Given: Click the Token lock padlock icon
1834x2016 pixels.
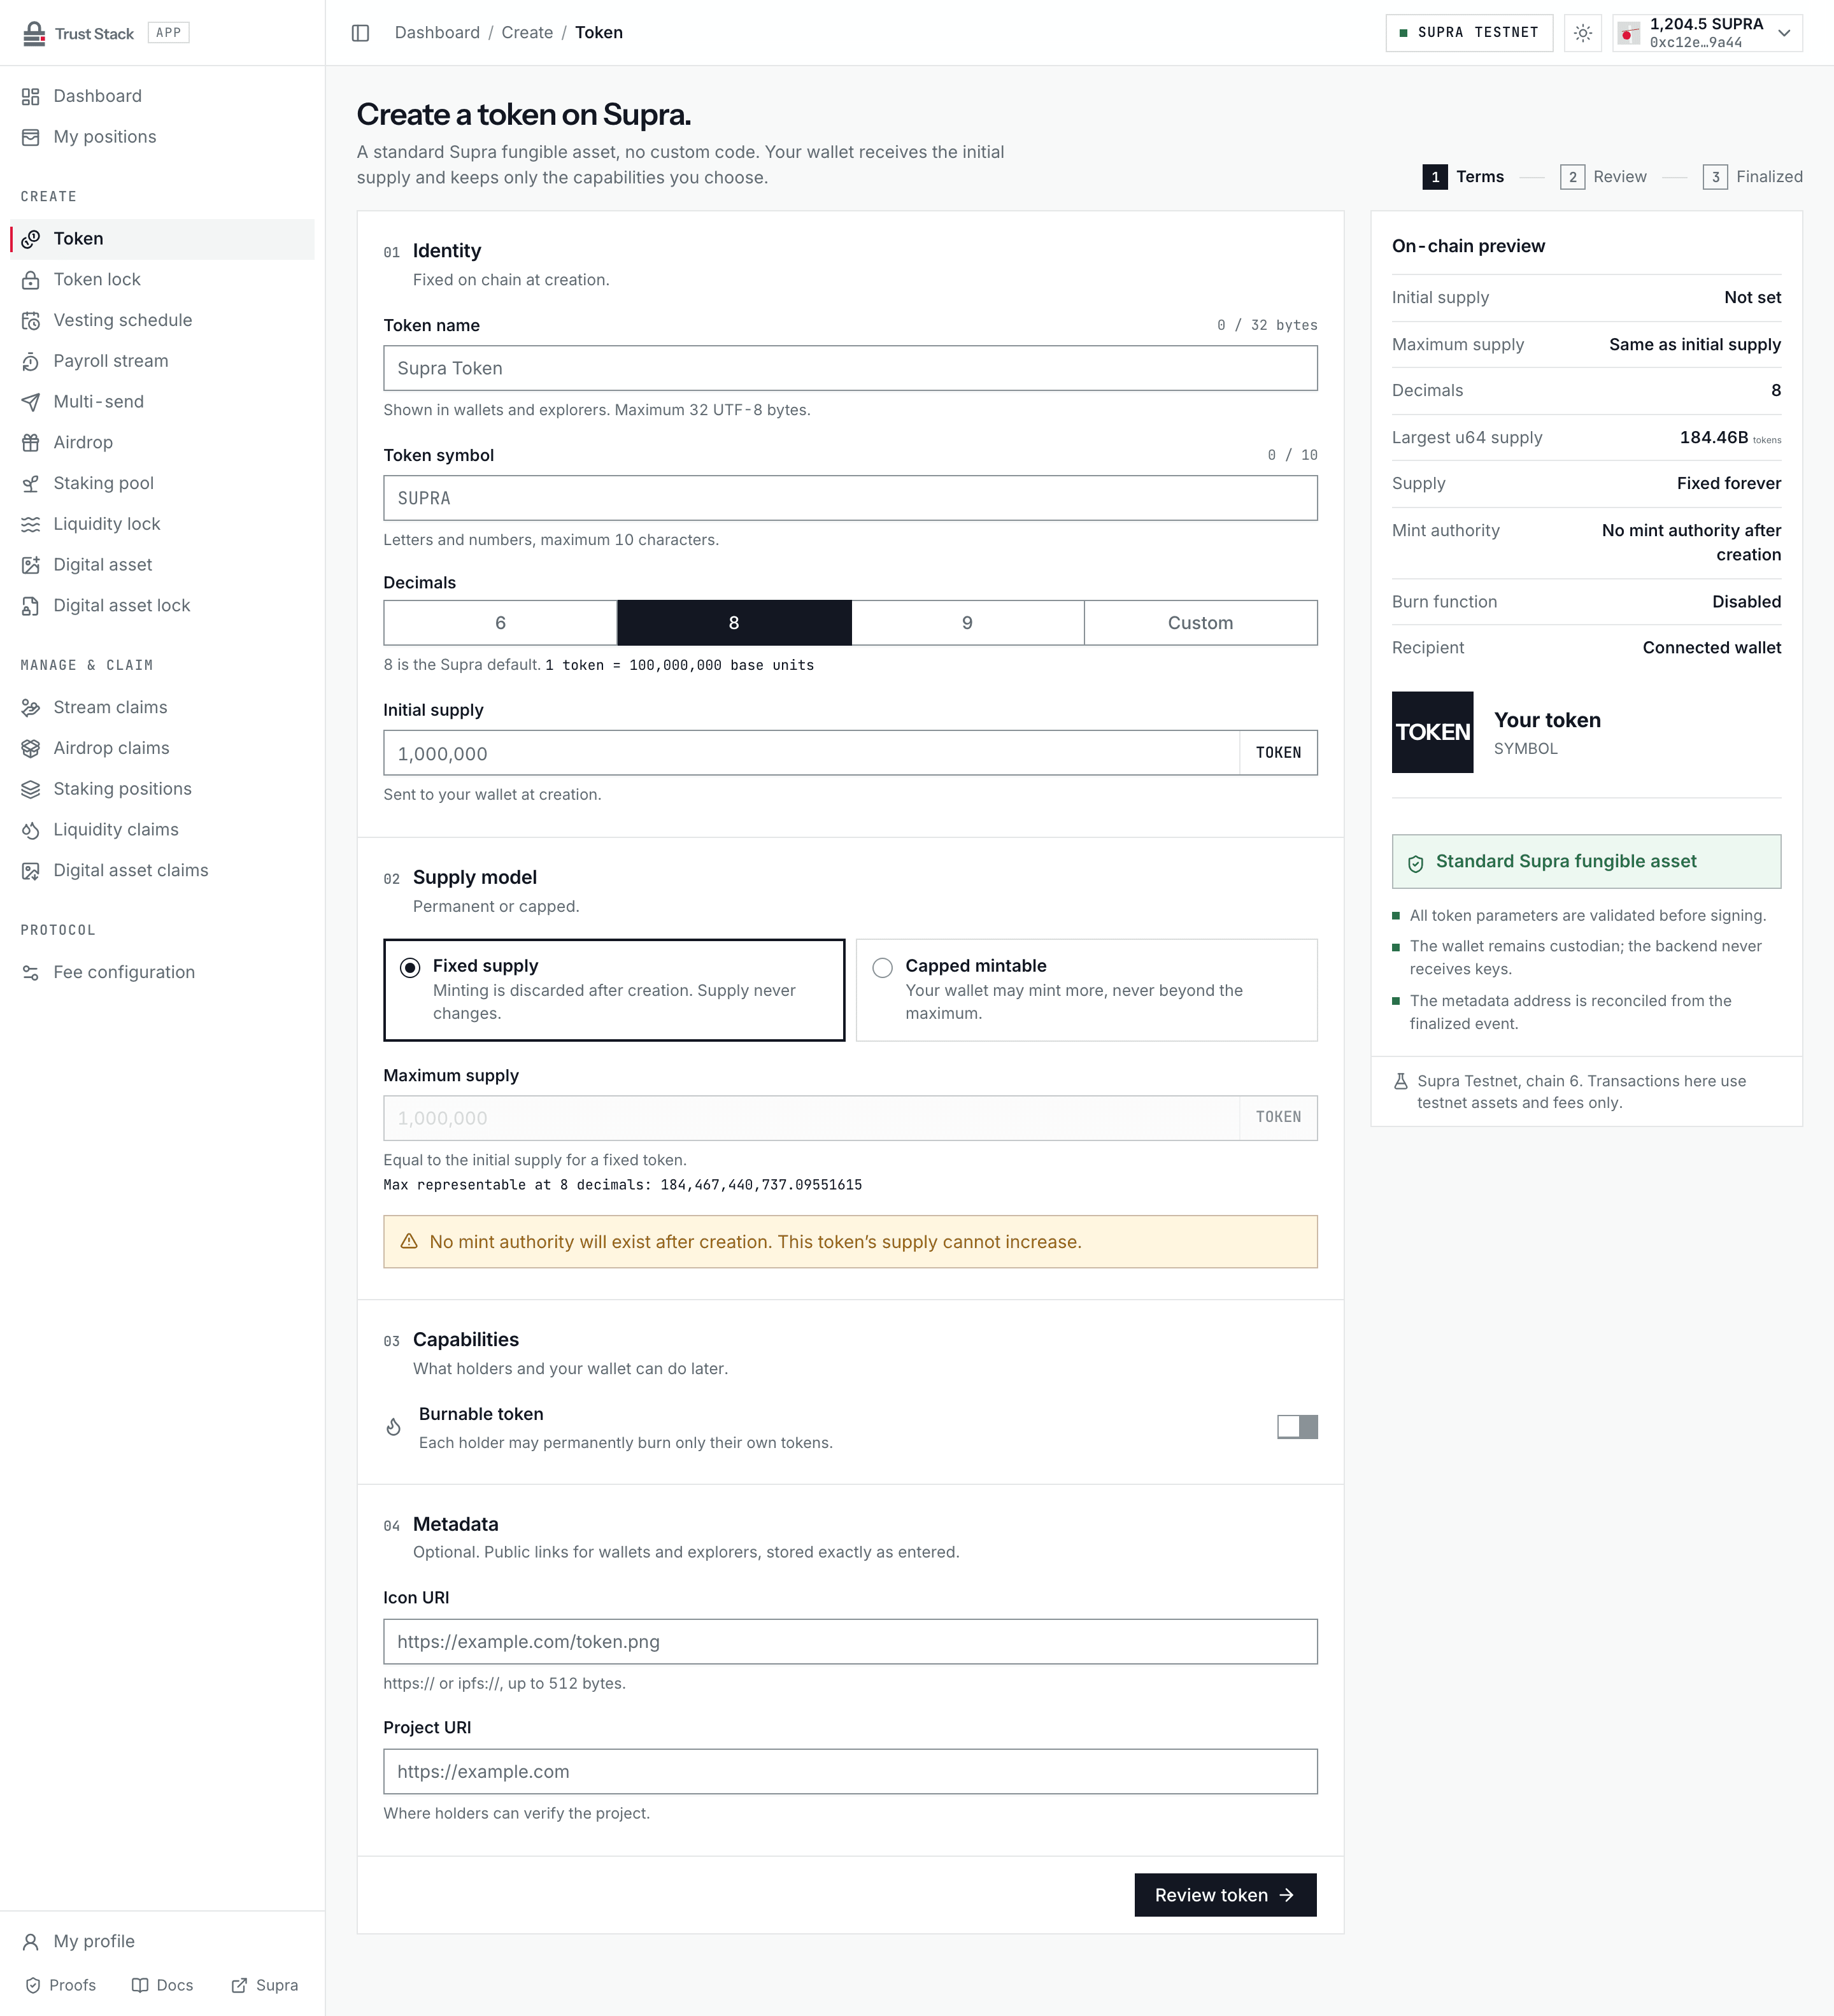Looking at the screenshot, I should tap(31, 280).
